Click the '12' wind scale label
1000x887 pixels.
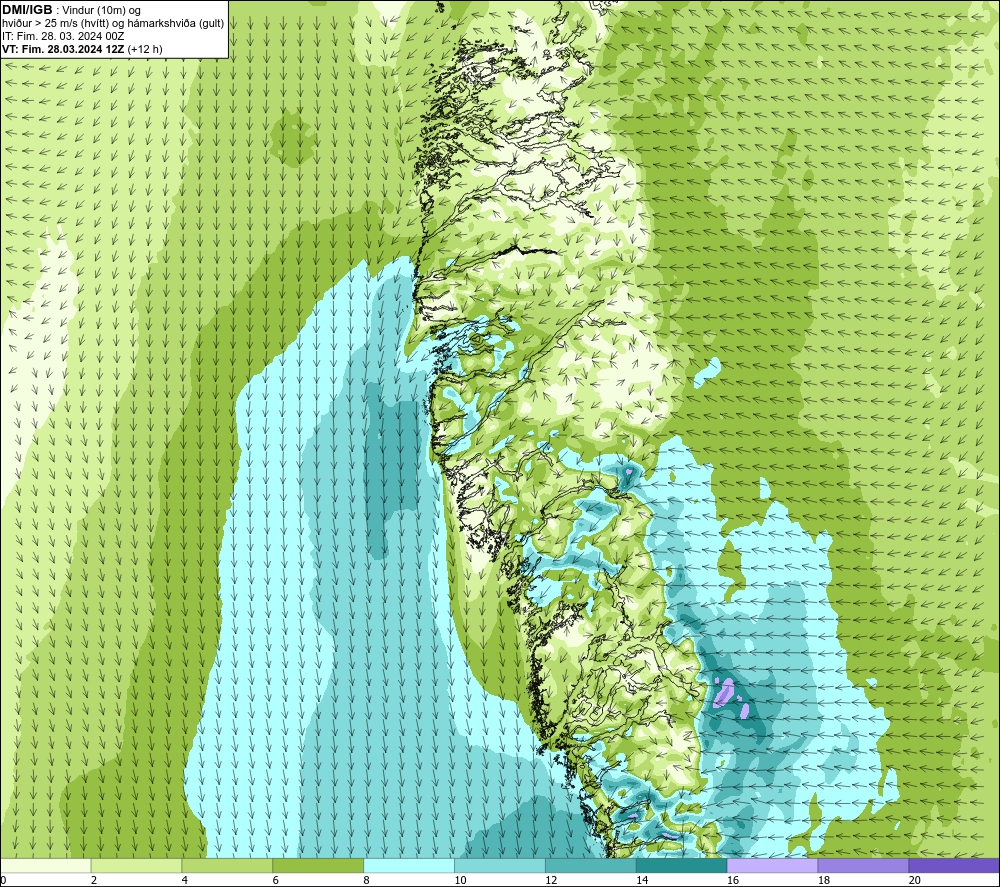[x=551, y=881]
